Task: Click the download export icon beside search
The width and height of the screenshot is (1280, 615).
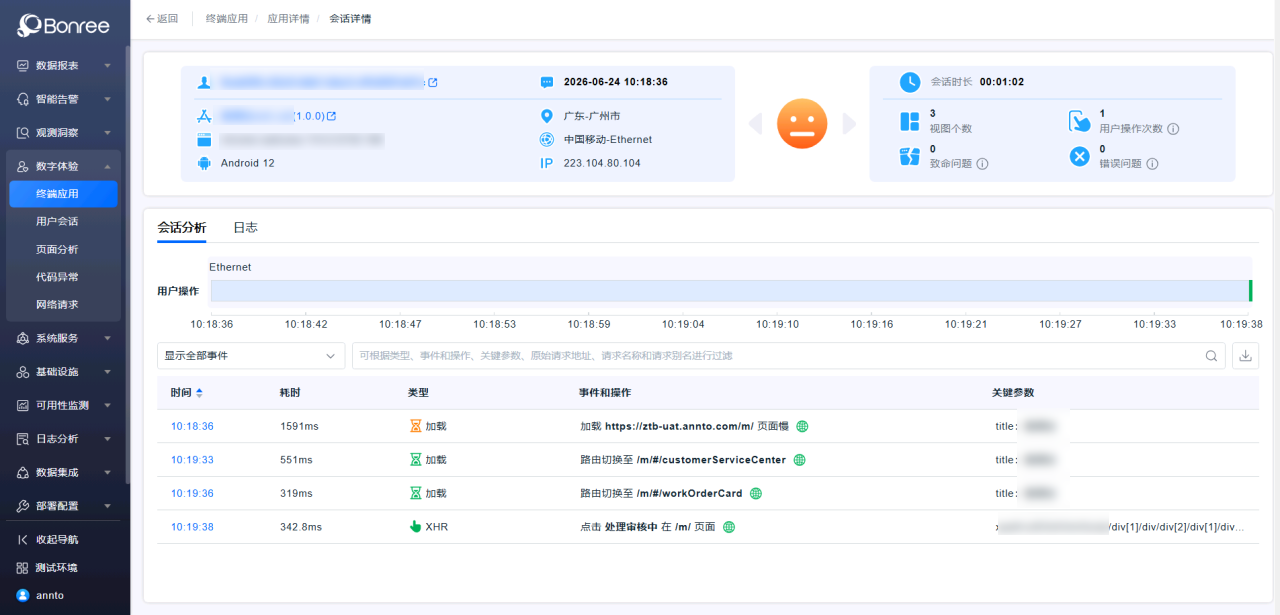Action: [1245, 355]
